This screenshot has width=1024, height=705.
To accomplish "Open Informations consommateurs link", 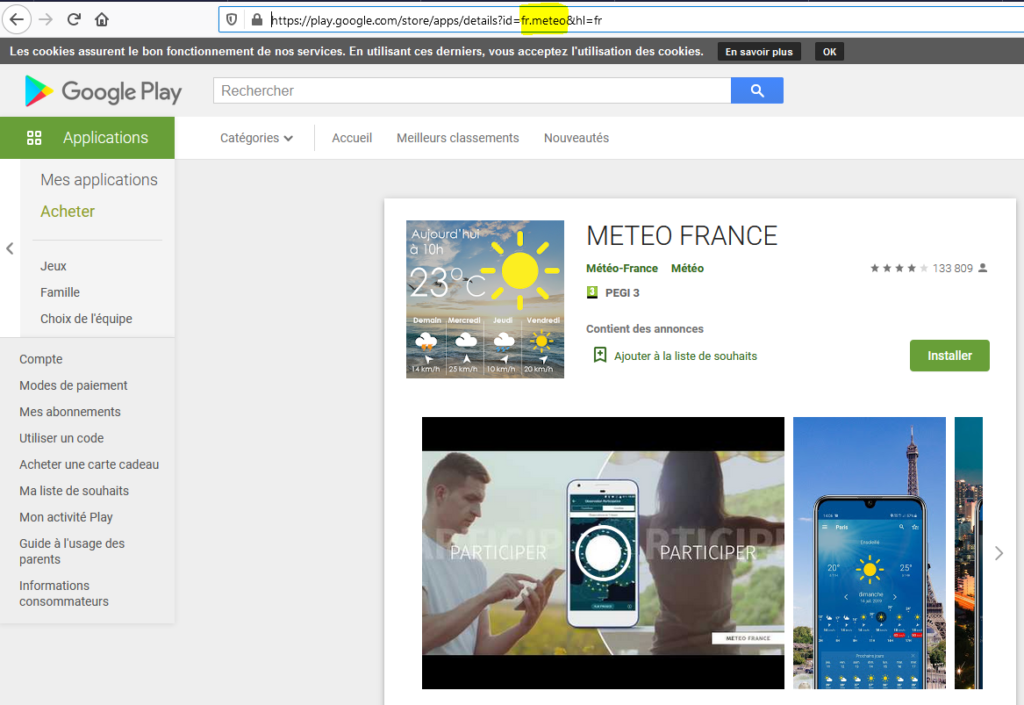I will pyautogui.click(x=64, y=593).
